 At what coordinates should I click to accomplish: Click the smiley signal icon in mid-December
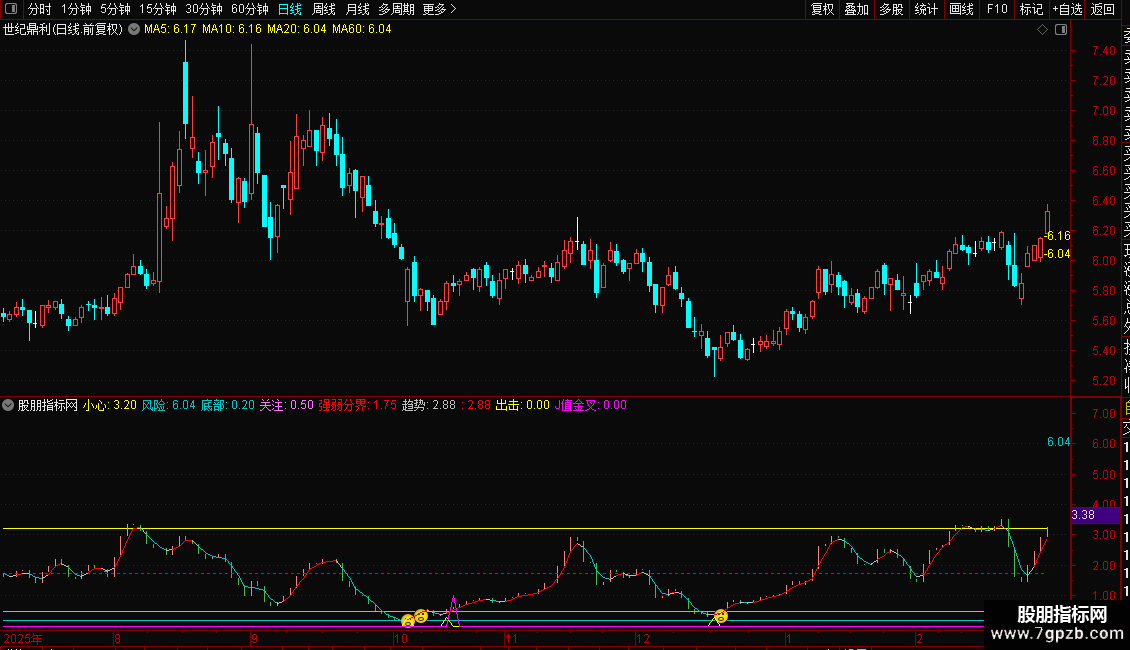point(720,616)
